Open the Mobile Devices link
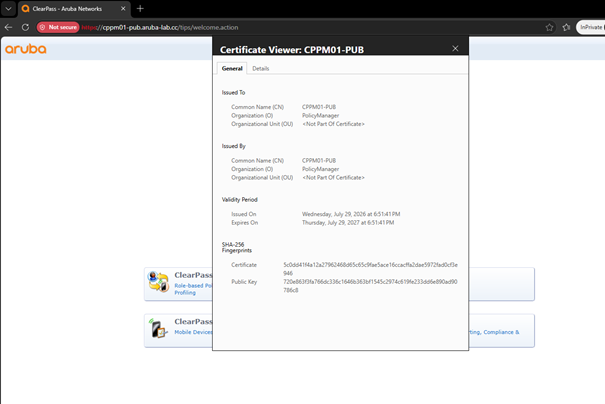 tap(193, 332)
